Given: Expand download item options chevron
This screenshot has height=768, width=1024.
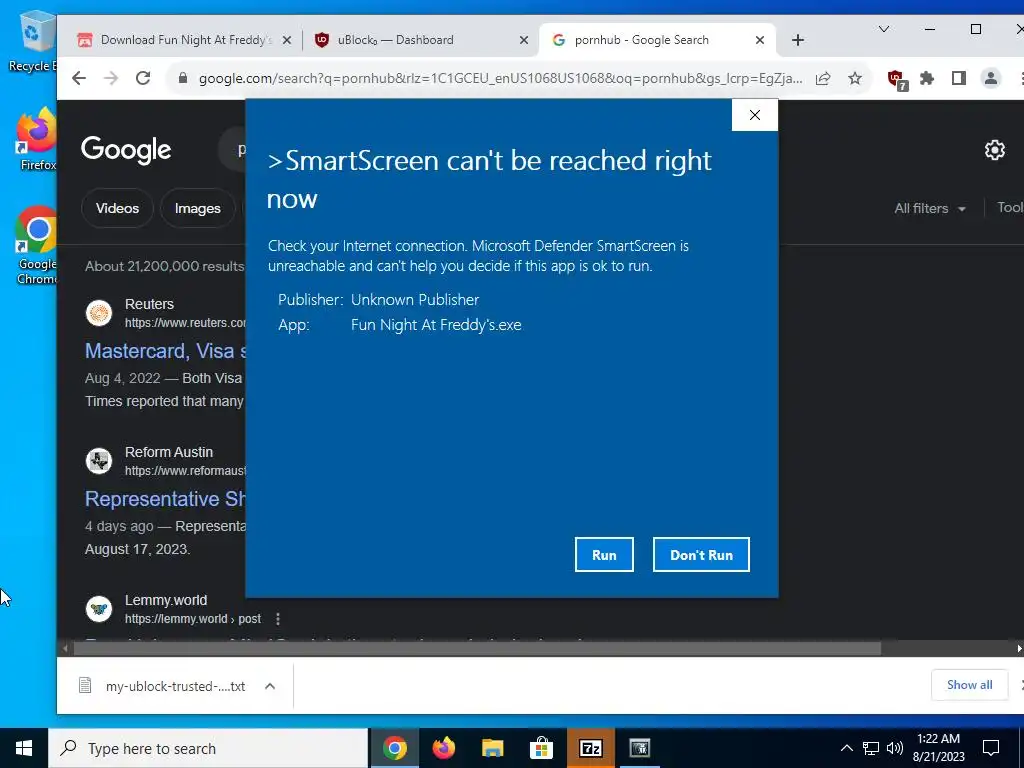Looking at the screenshot, I should pos(270,686).
